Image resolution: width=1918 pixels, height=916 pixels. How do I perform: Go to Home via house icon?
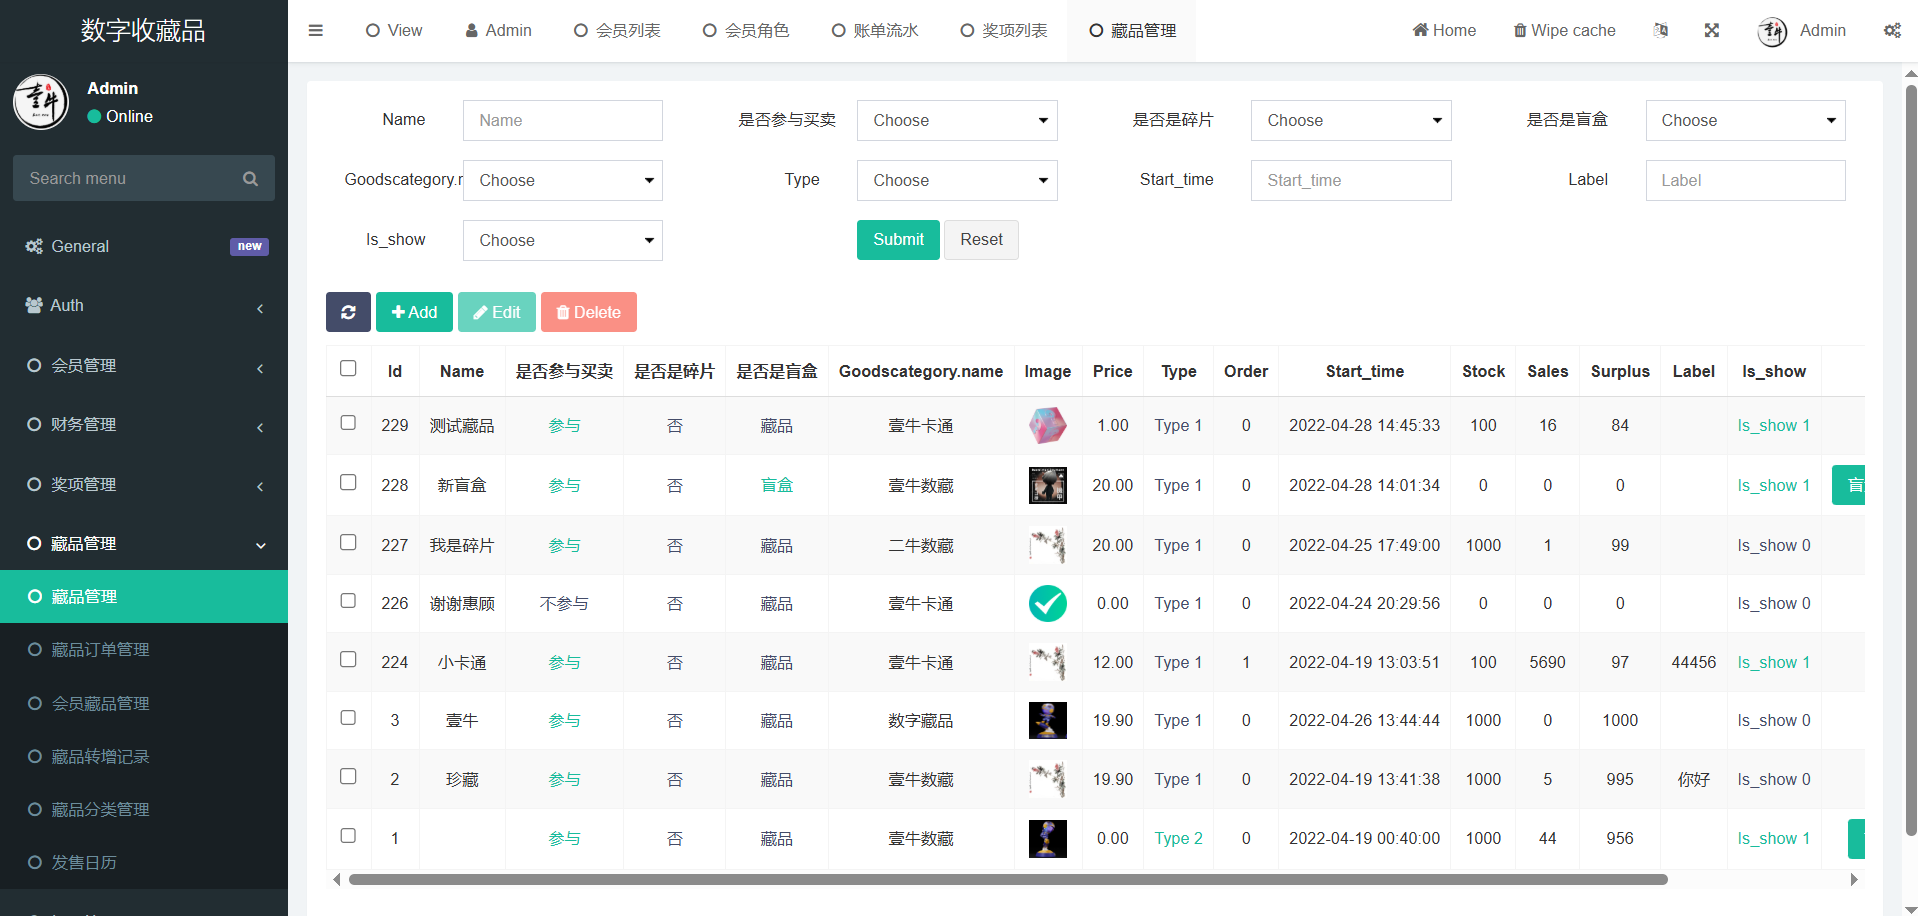pos(1420,30)
